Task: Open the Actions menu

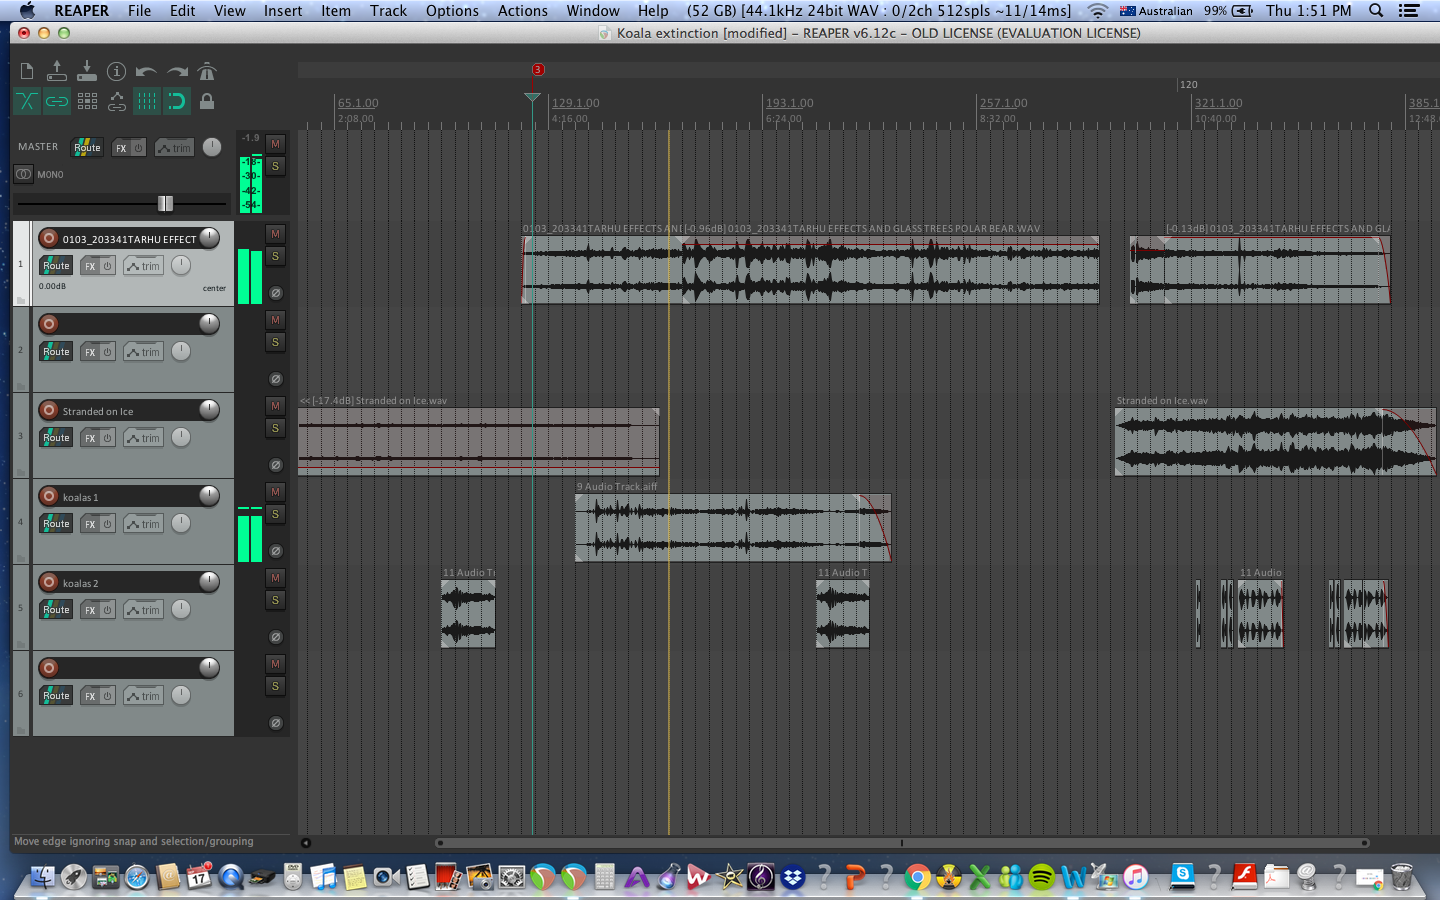Action: 522,11
